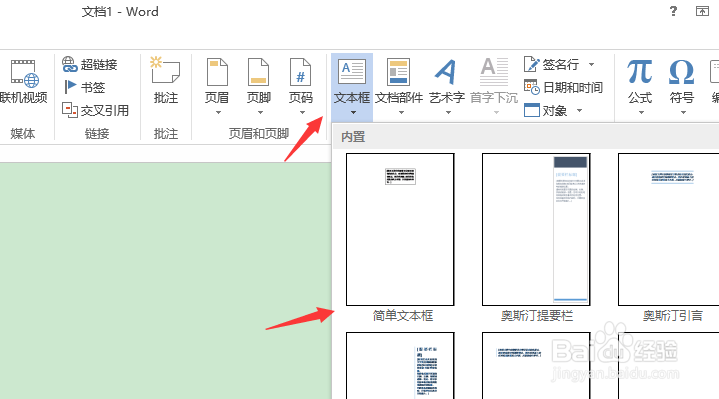
Task: Expand the Symbol (符号) dropdown arrow
Action: (683, 112)
